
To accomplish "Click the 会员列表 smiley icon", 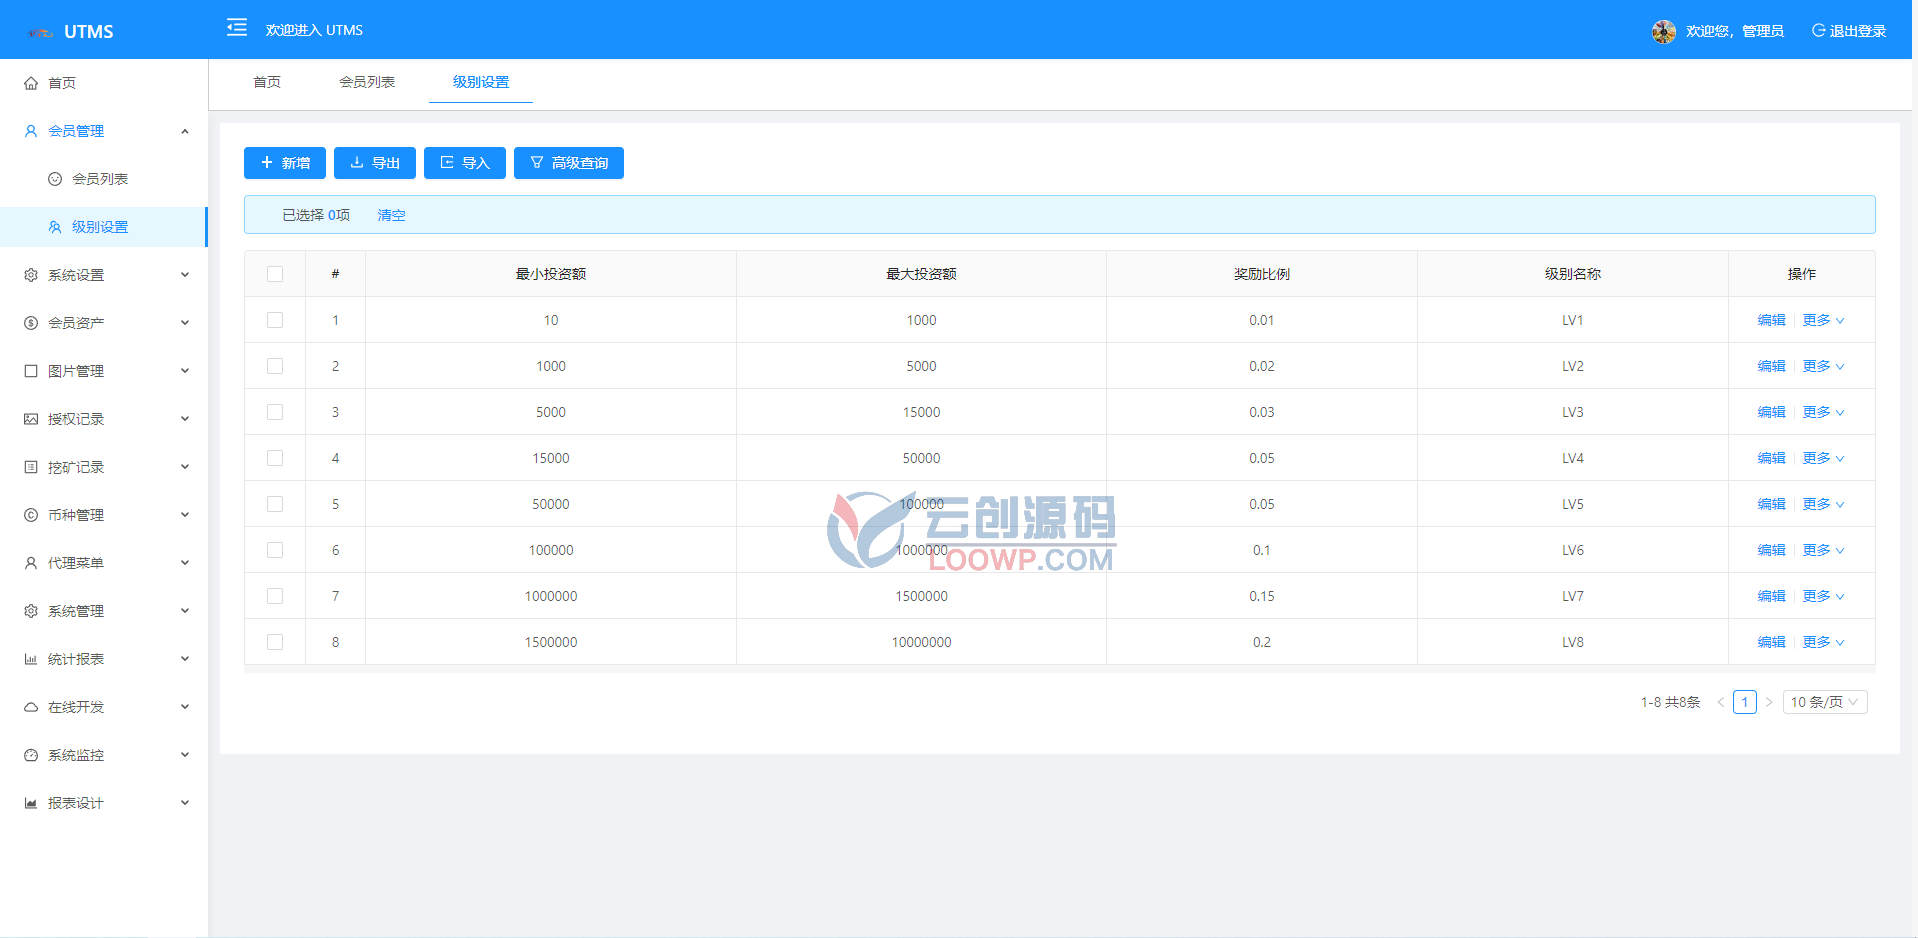I will tap(55, 179).
